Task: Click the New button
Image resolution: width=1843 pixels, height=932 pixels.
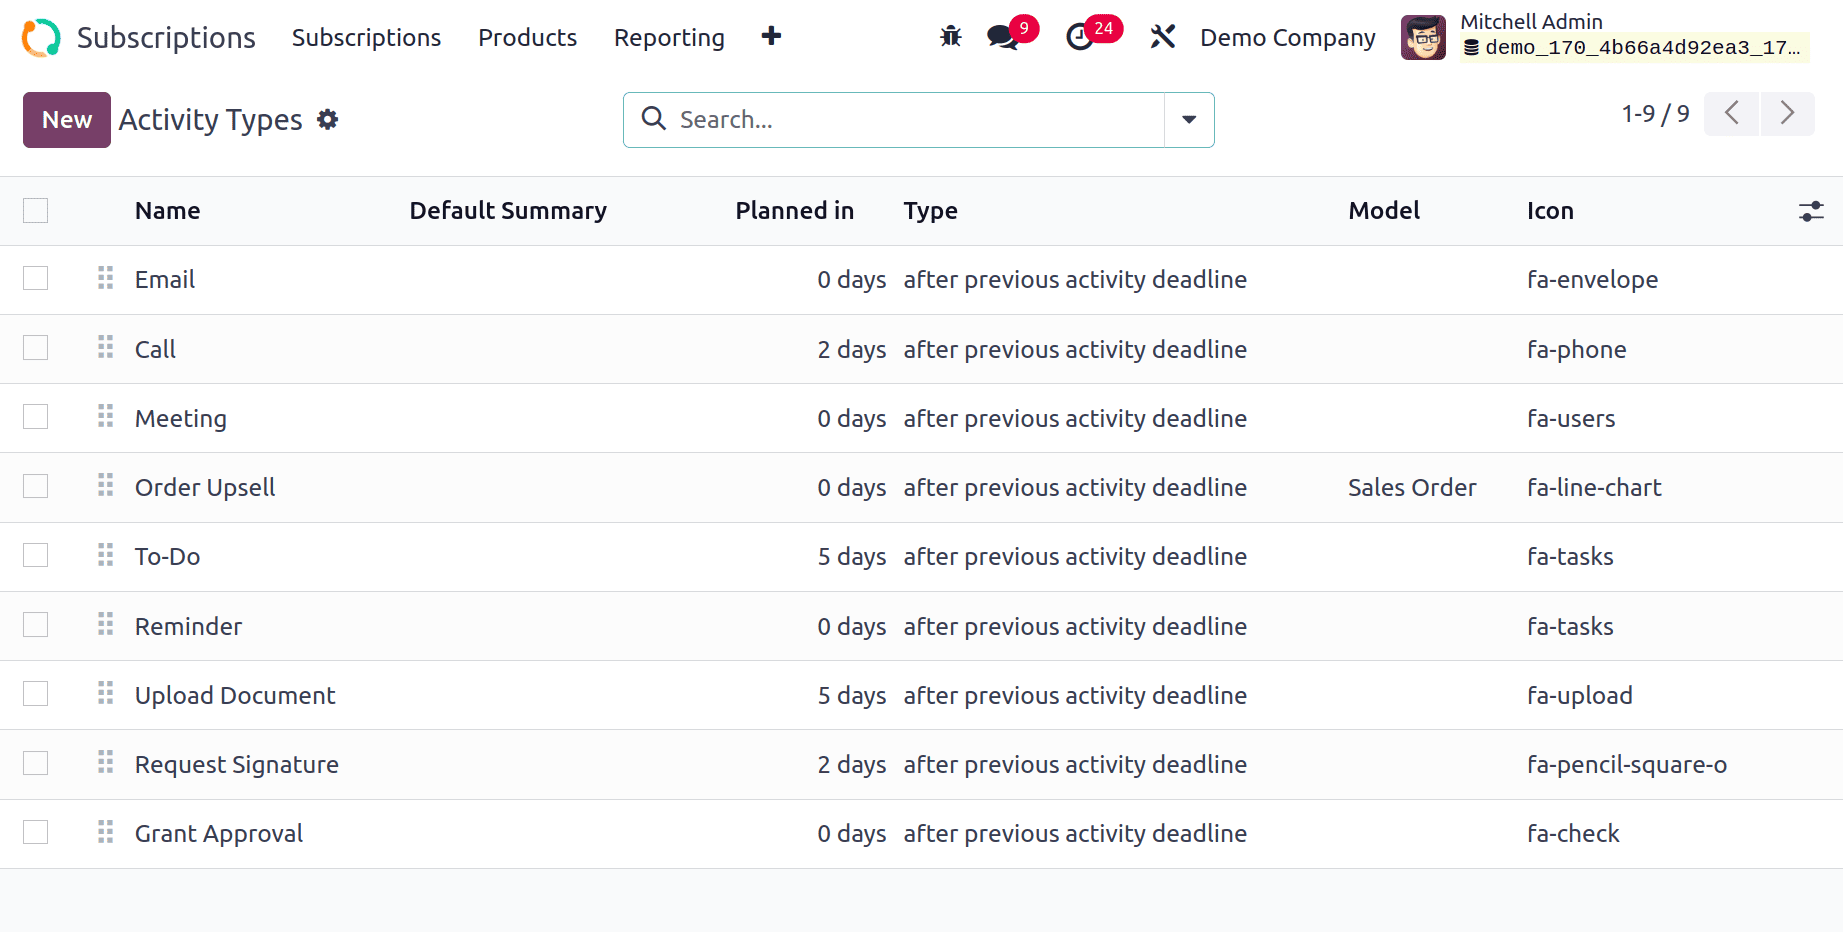Action: click(67, 120)
